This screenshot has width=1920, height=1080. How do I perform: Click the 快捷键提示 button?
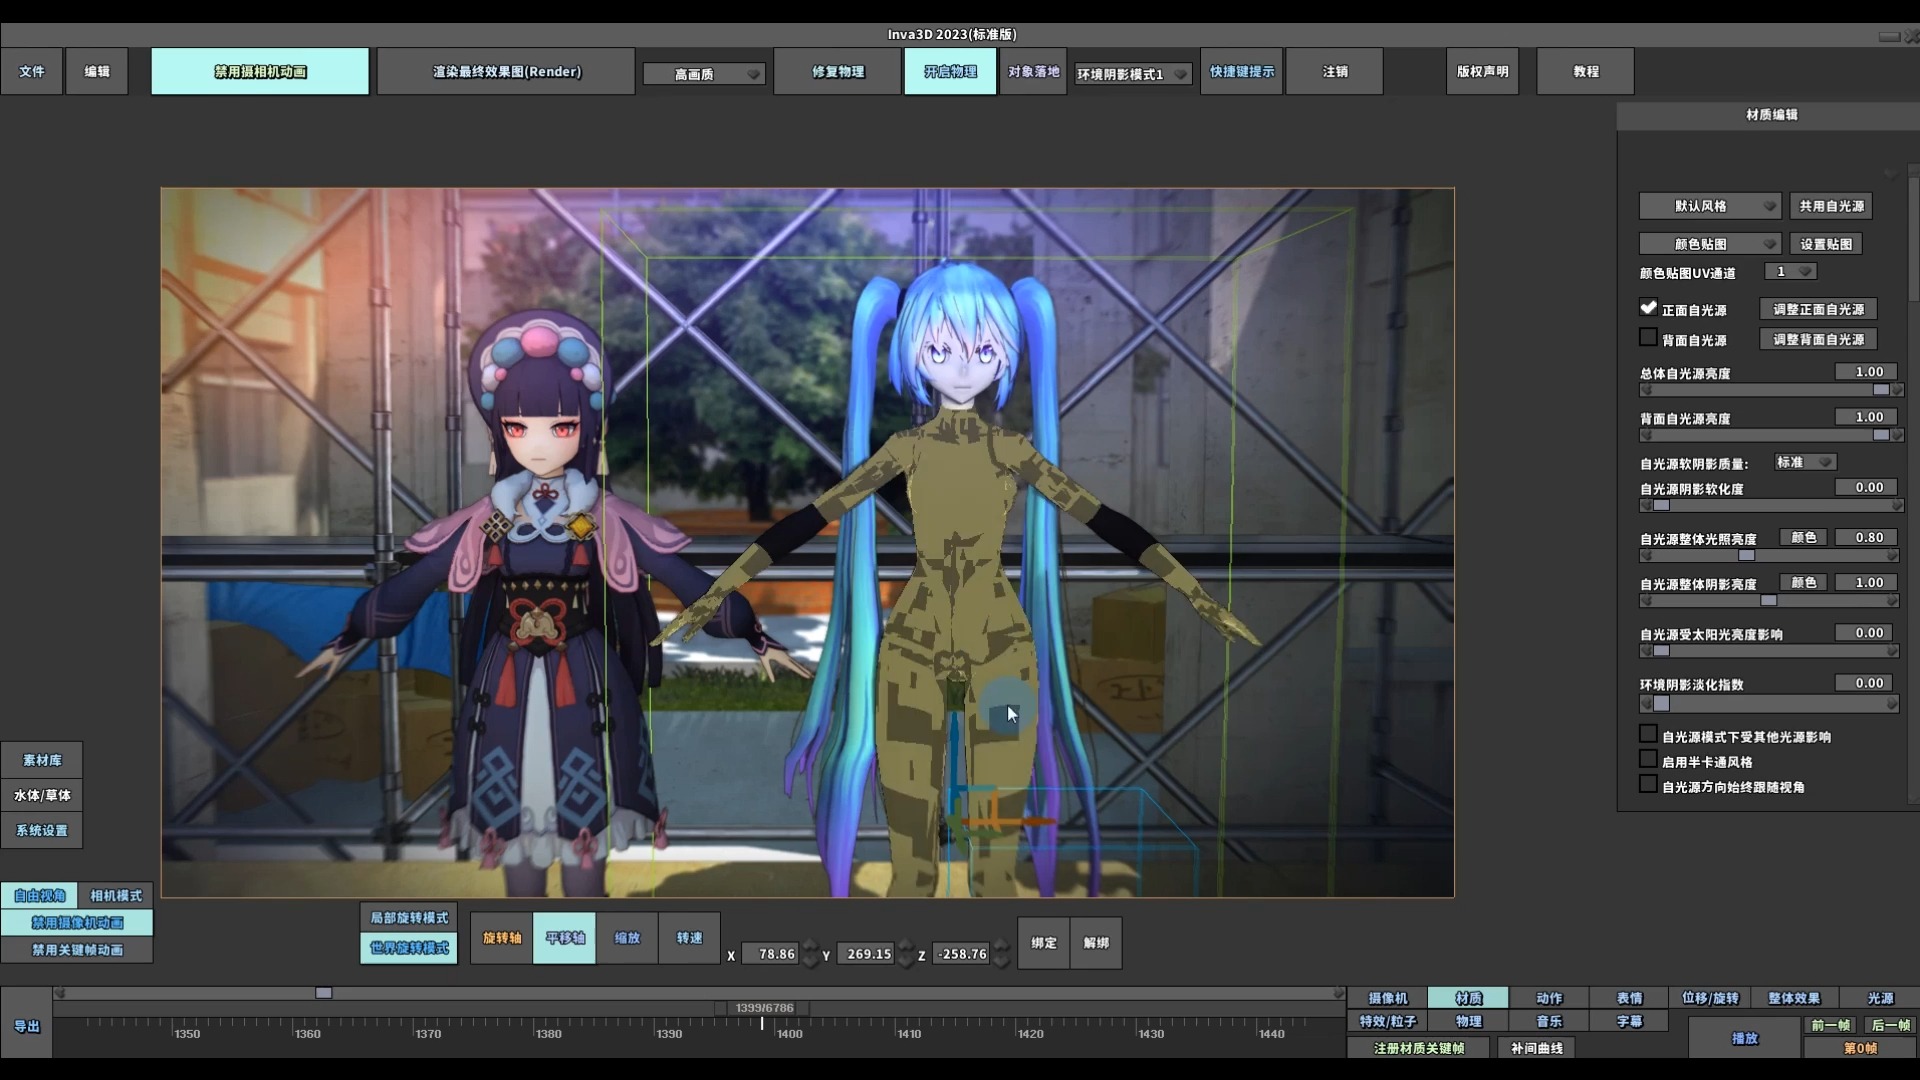tap(1242, 72)
